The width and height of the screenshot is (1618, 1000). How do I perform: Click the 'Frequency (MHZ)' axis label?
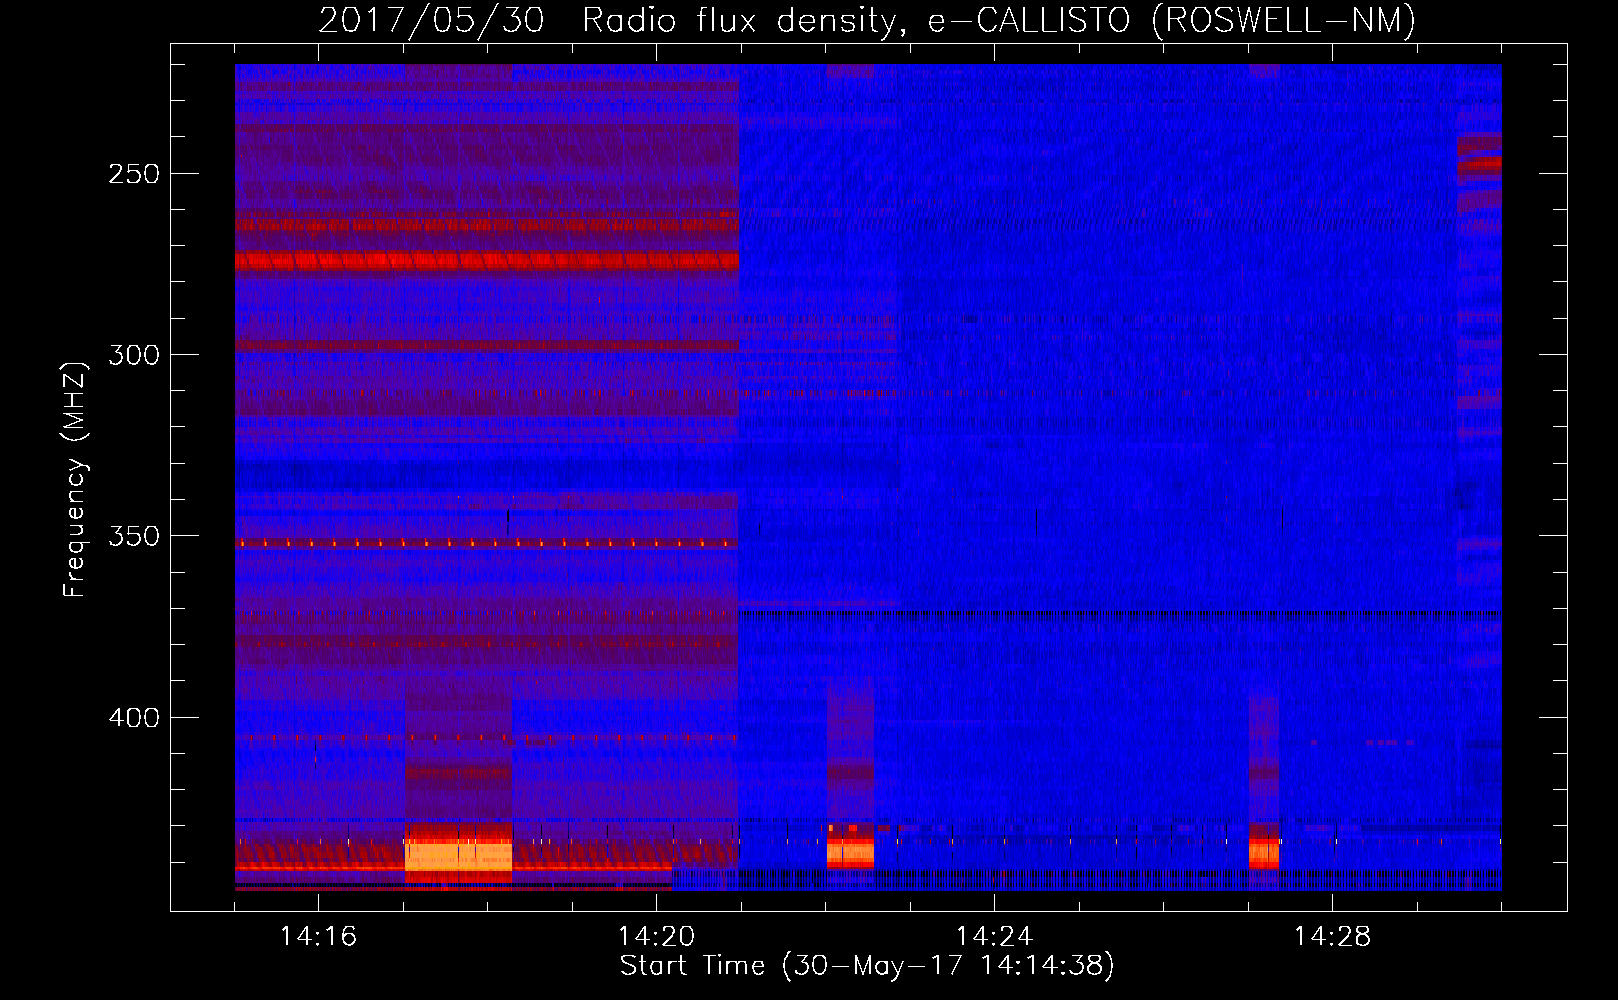pyautogui.click(x=75, y=479)
